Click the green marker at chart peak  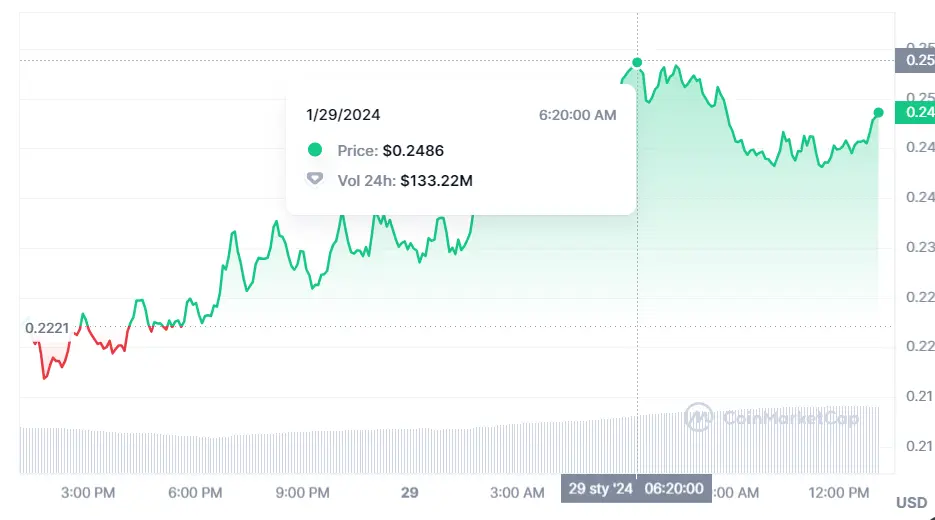coord(637,63)
